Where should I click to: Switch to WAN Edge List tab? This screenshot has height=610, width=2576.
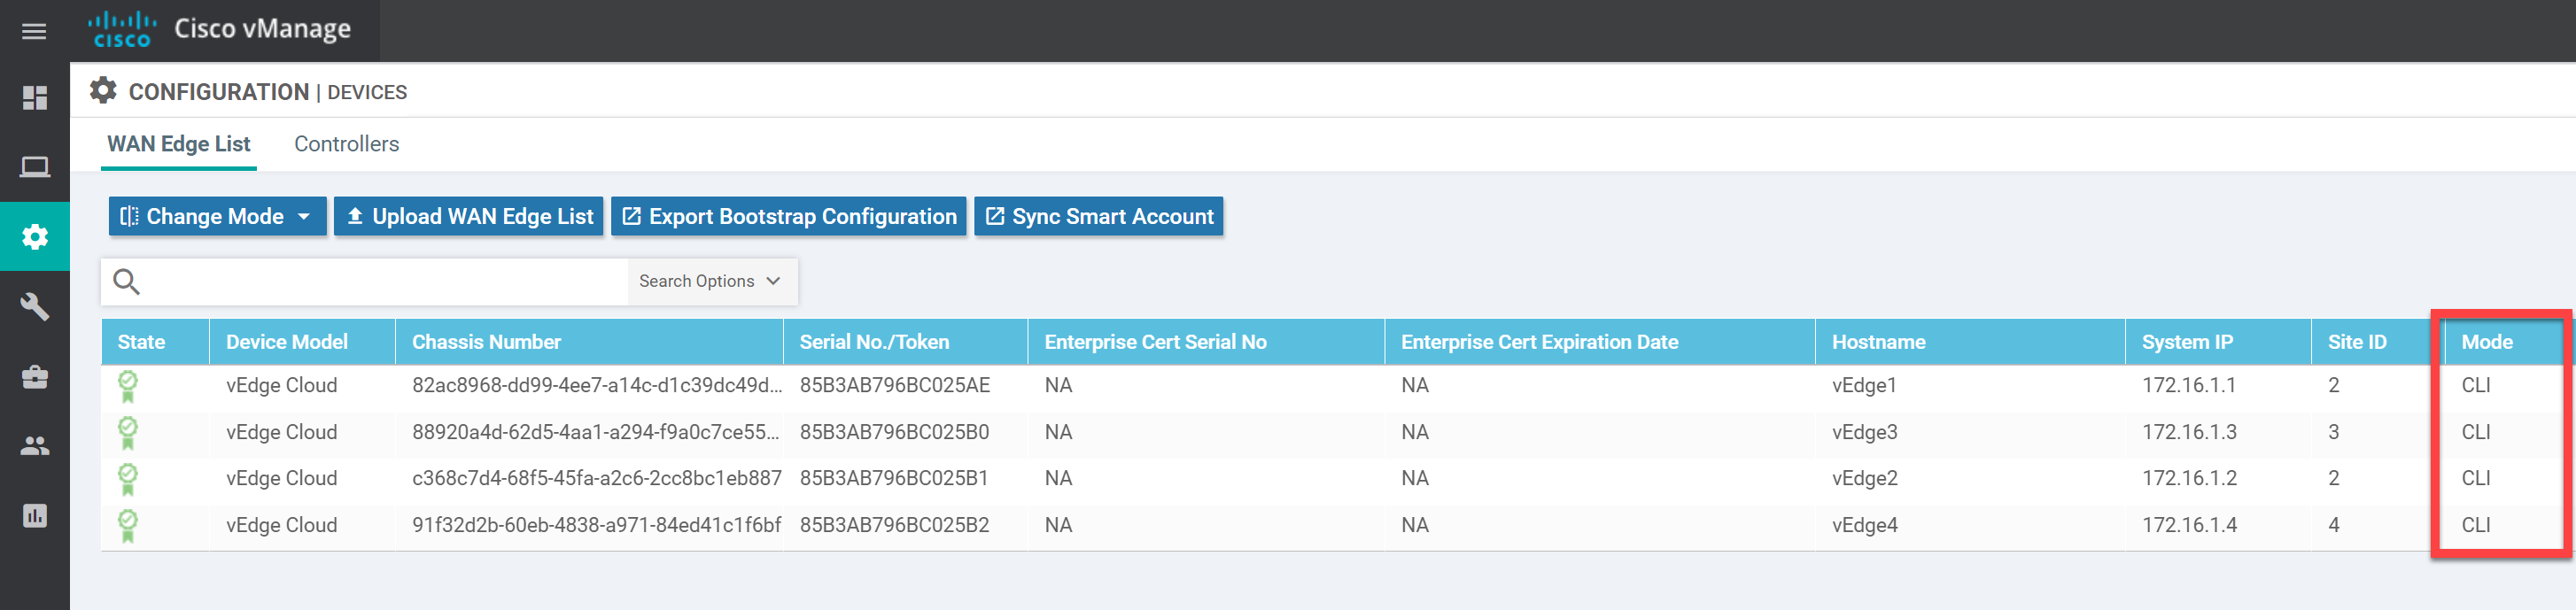179,144
